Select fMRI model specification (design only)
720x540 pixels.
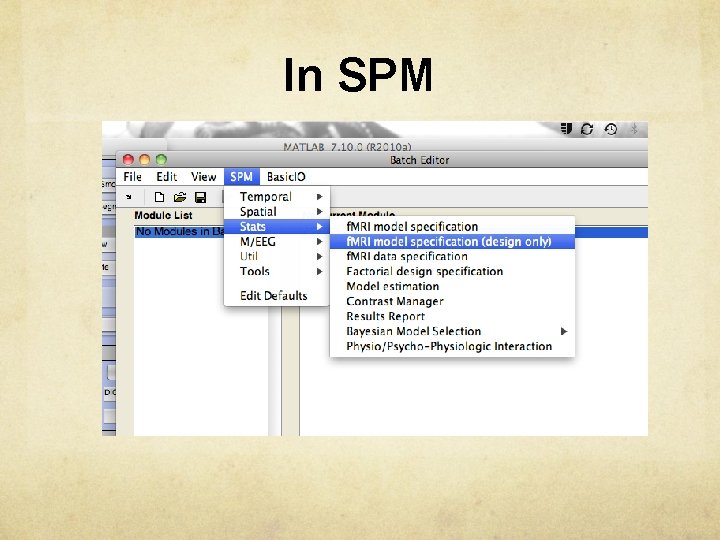pyautogui.click(x=452, y=242)
